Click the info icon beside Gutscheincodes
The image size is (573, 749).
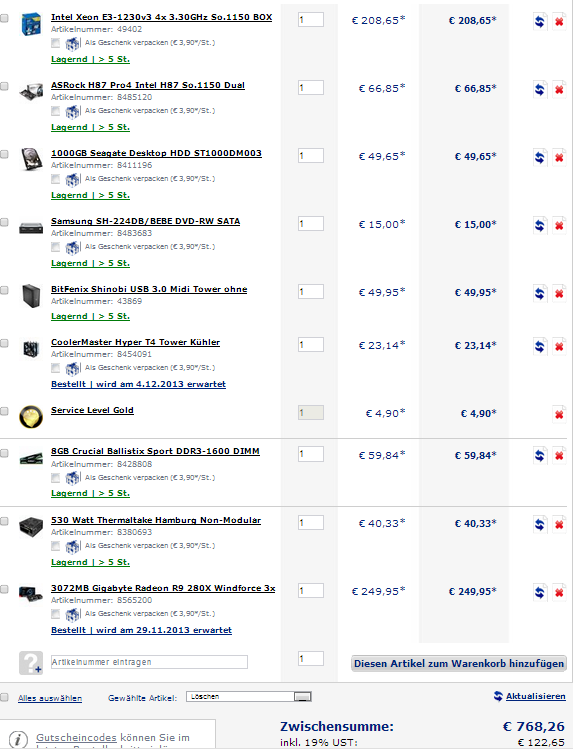[18, 739]
